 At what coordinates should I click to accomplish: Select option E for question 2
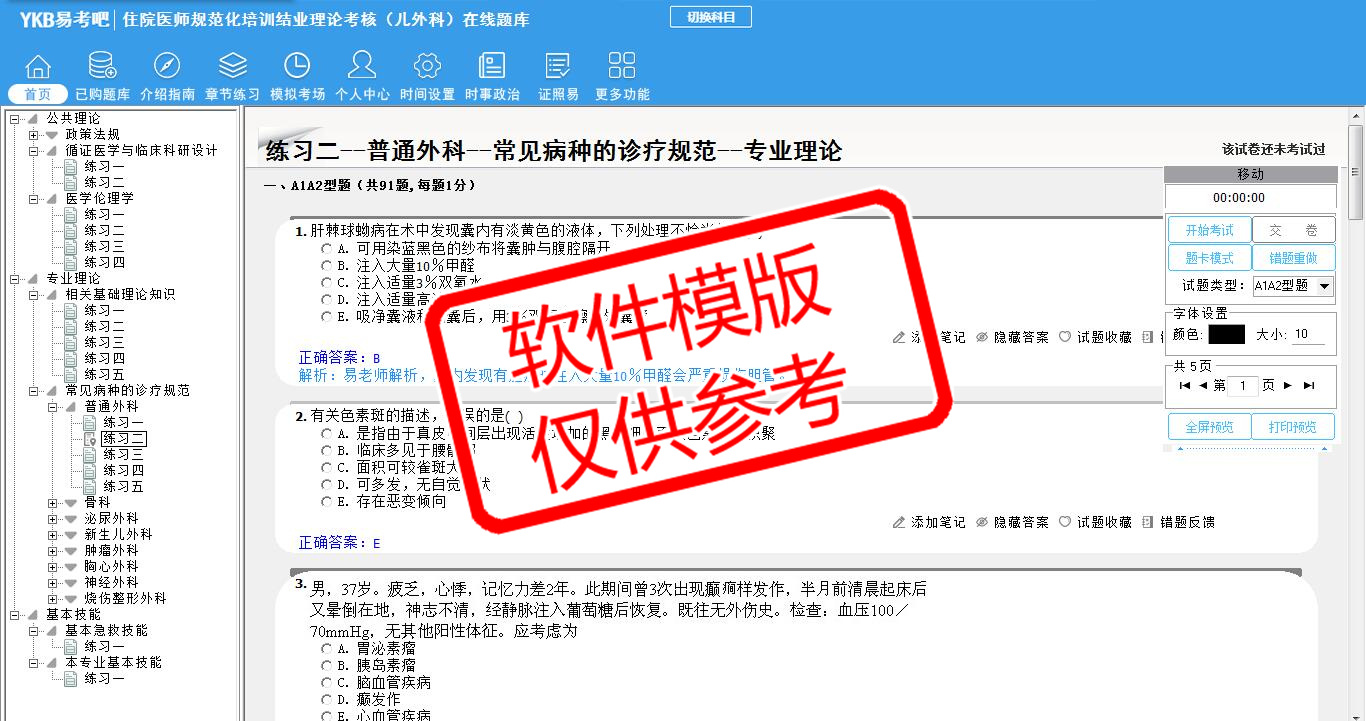point(326,502)
